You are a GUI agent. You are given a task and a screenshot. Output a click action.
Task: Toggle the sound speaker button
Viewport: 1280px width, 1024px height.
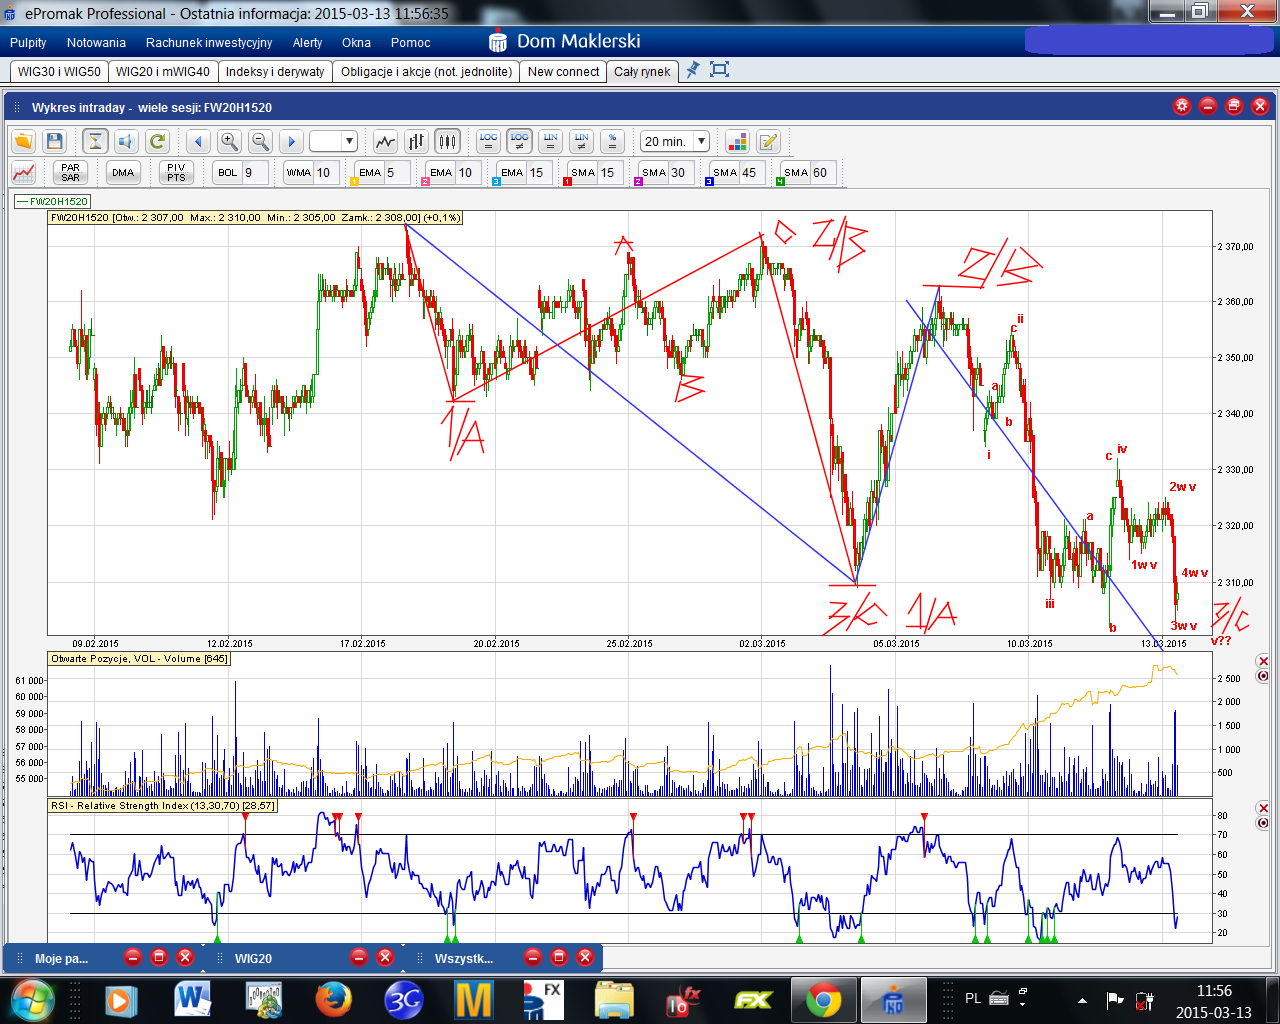(125, 142)
